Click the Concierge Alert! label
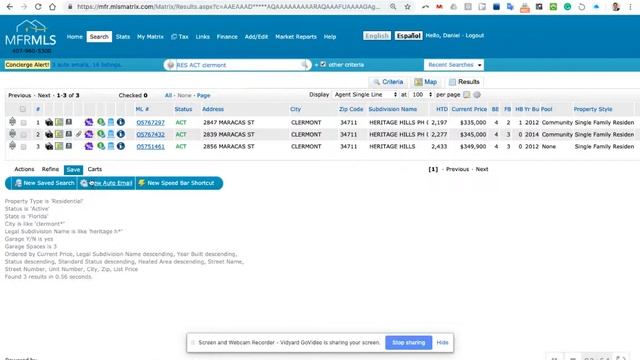This screenshot has height=360, width=640. [27, 65]
